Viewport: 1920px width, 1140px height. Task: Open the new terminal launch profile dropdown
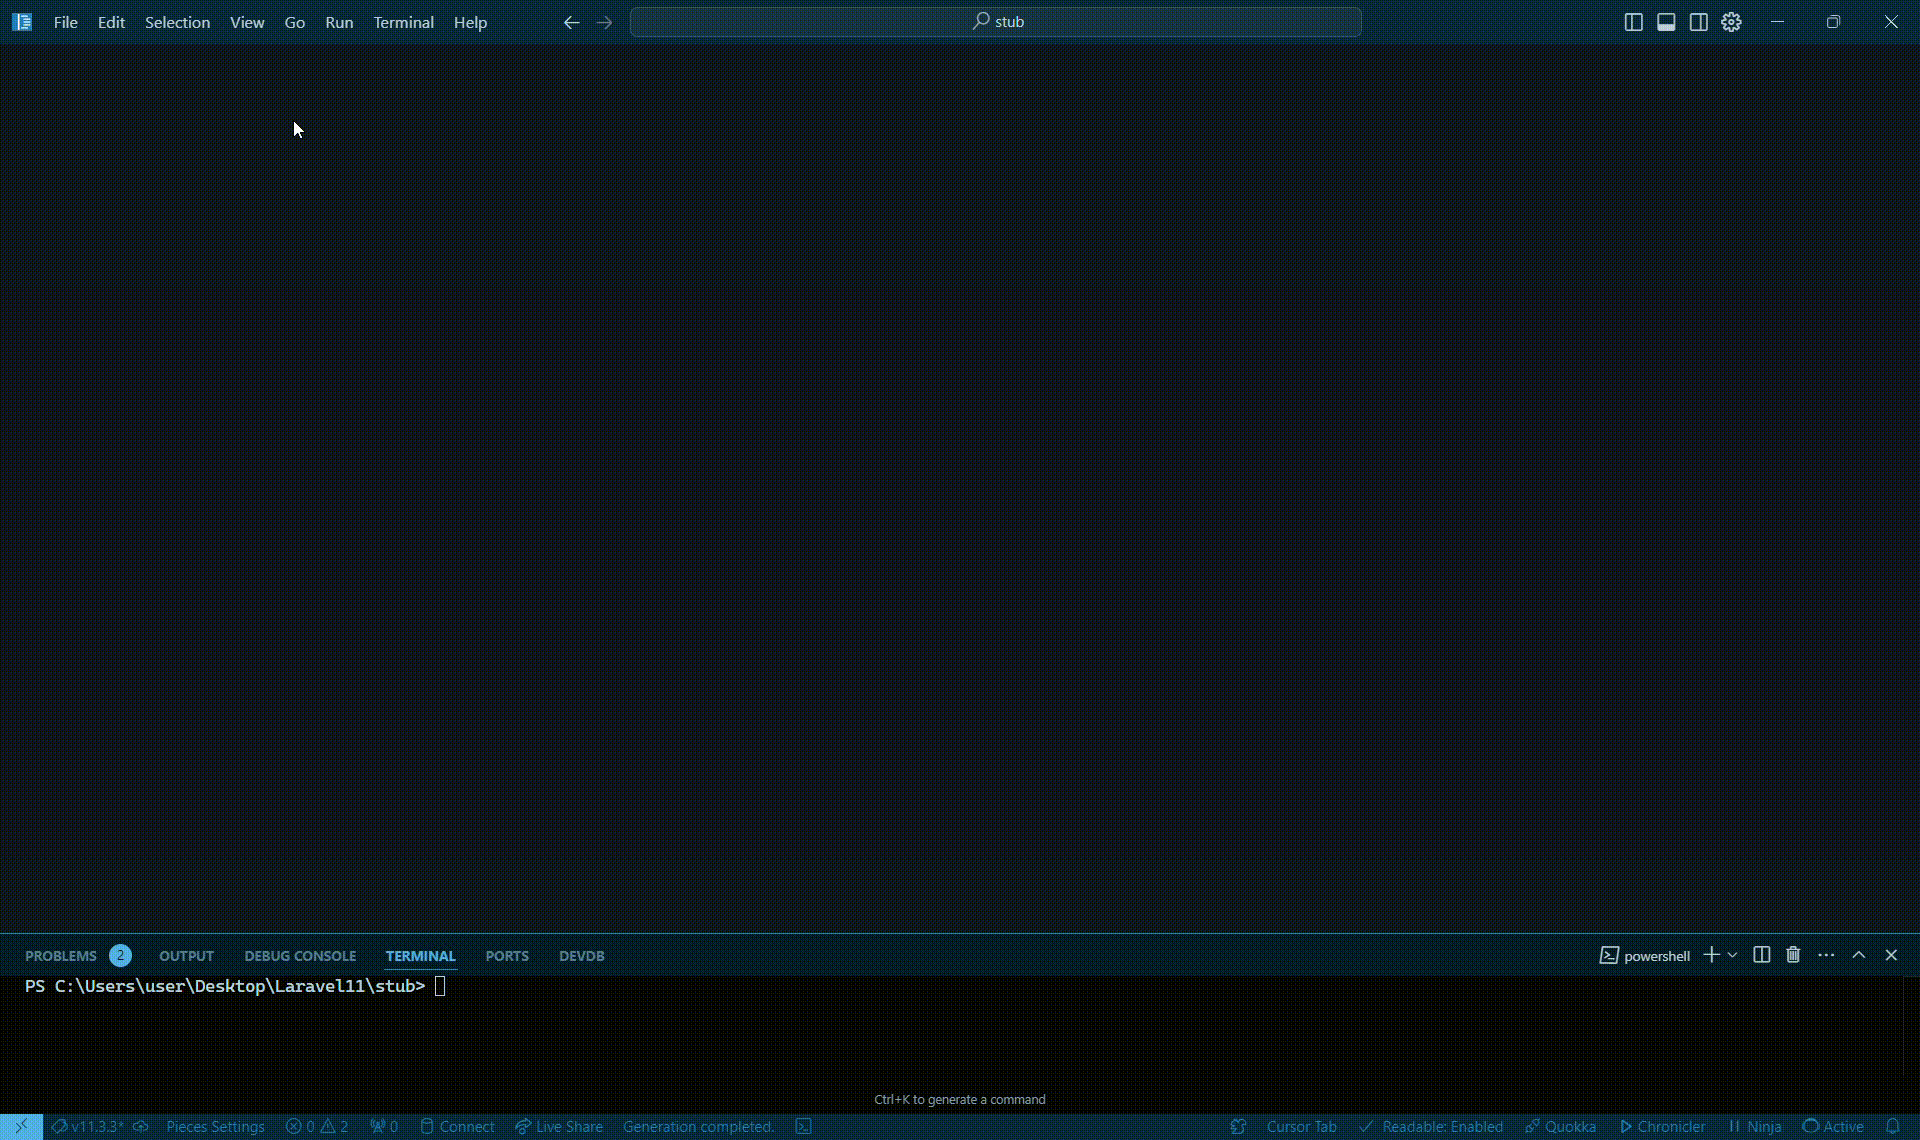point(1733,955)
